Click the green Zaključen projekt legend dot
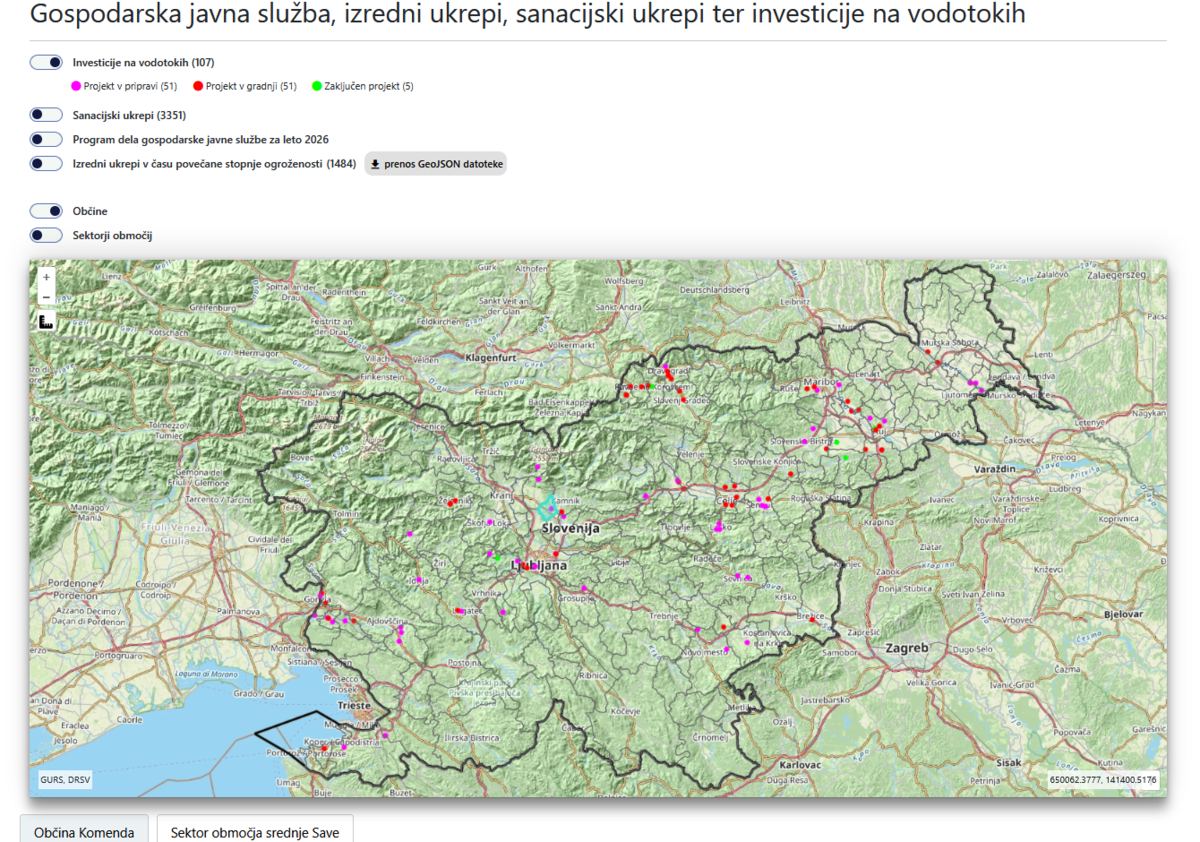 317,86
